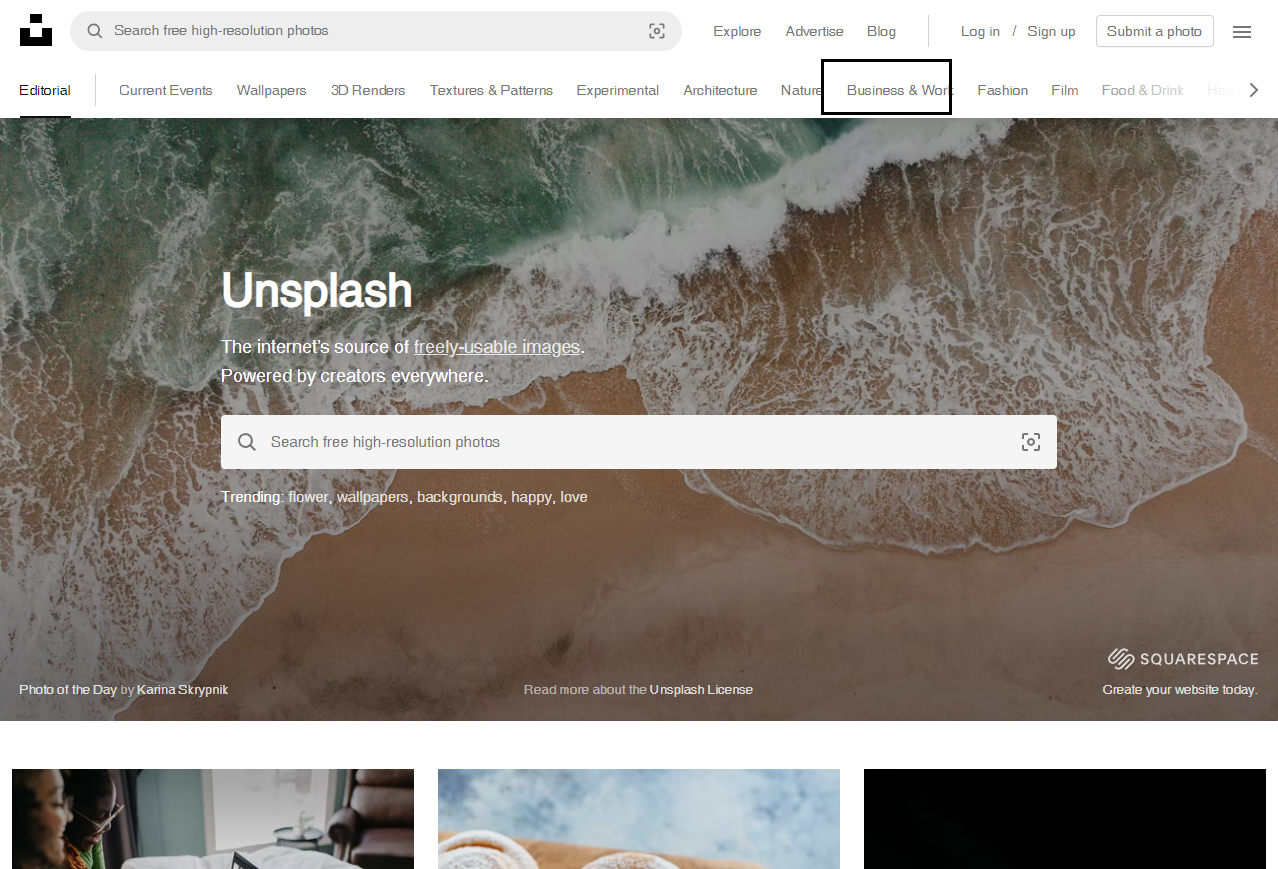Click the Submit a photo button
The height and width of the screenshot is (869, 1278).
1154,31
